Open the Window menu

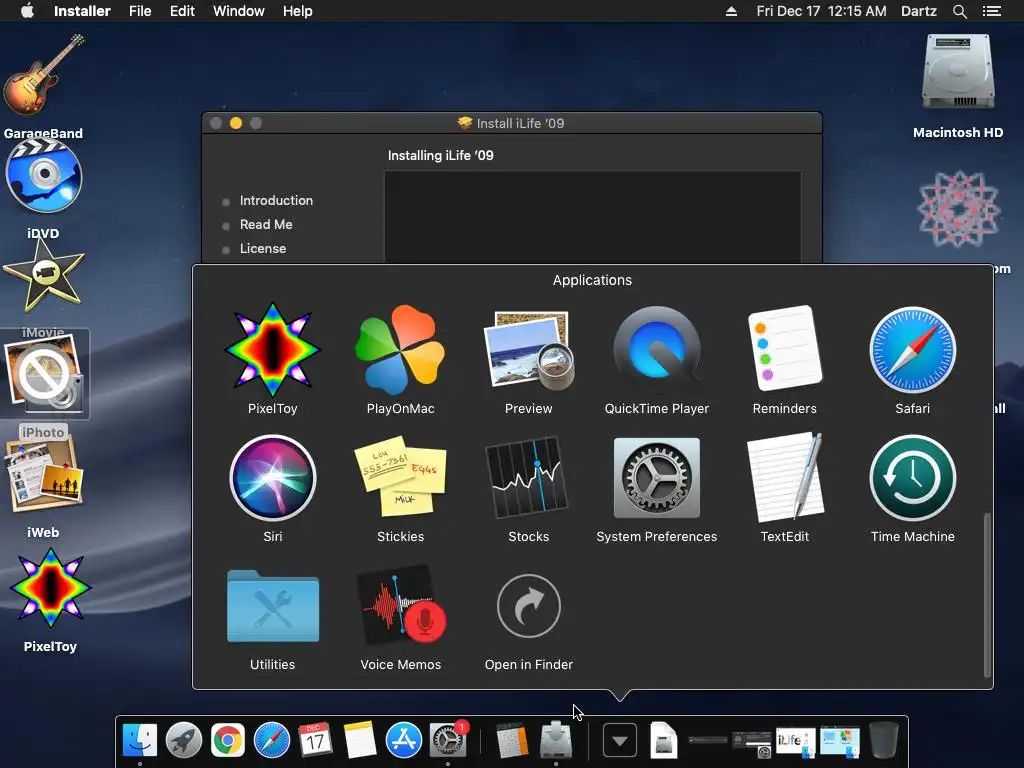(x=238, y=11)
